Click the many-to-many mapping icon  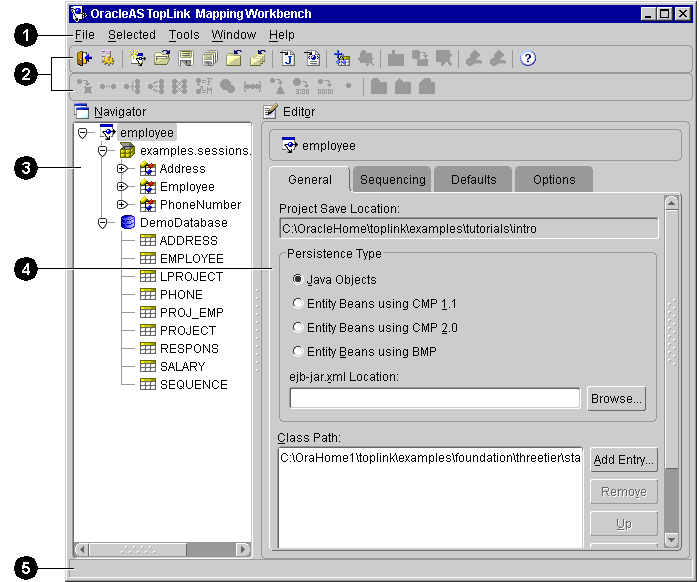(x=179, y=86)
